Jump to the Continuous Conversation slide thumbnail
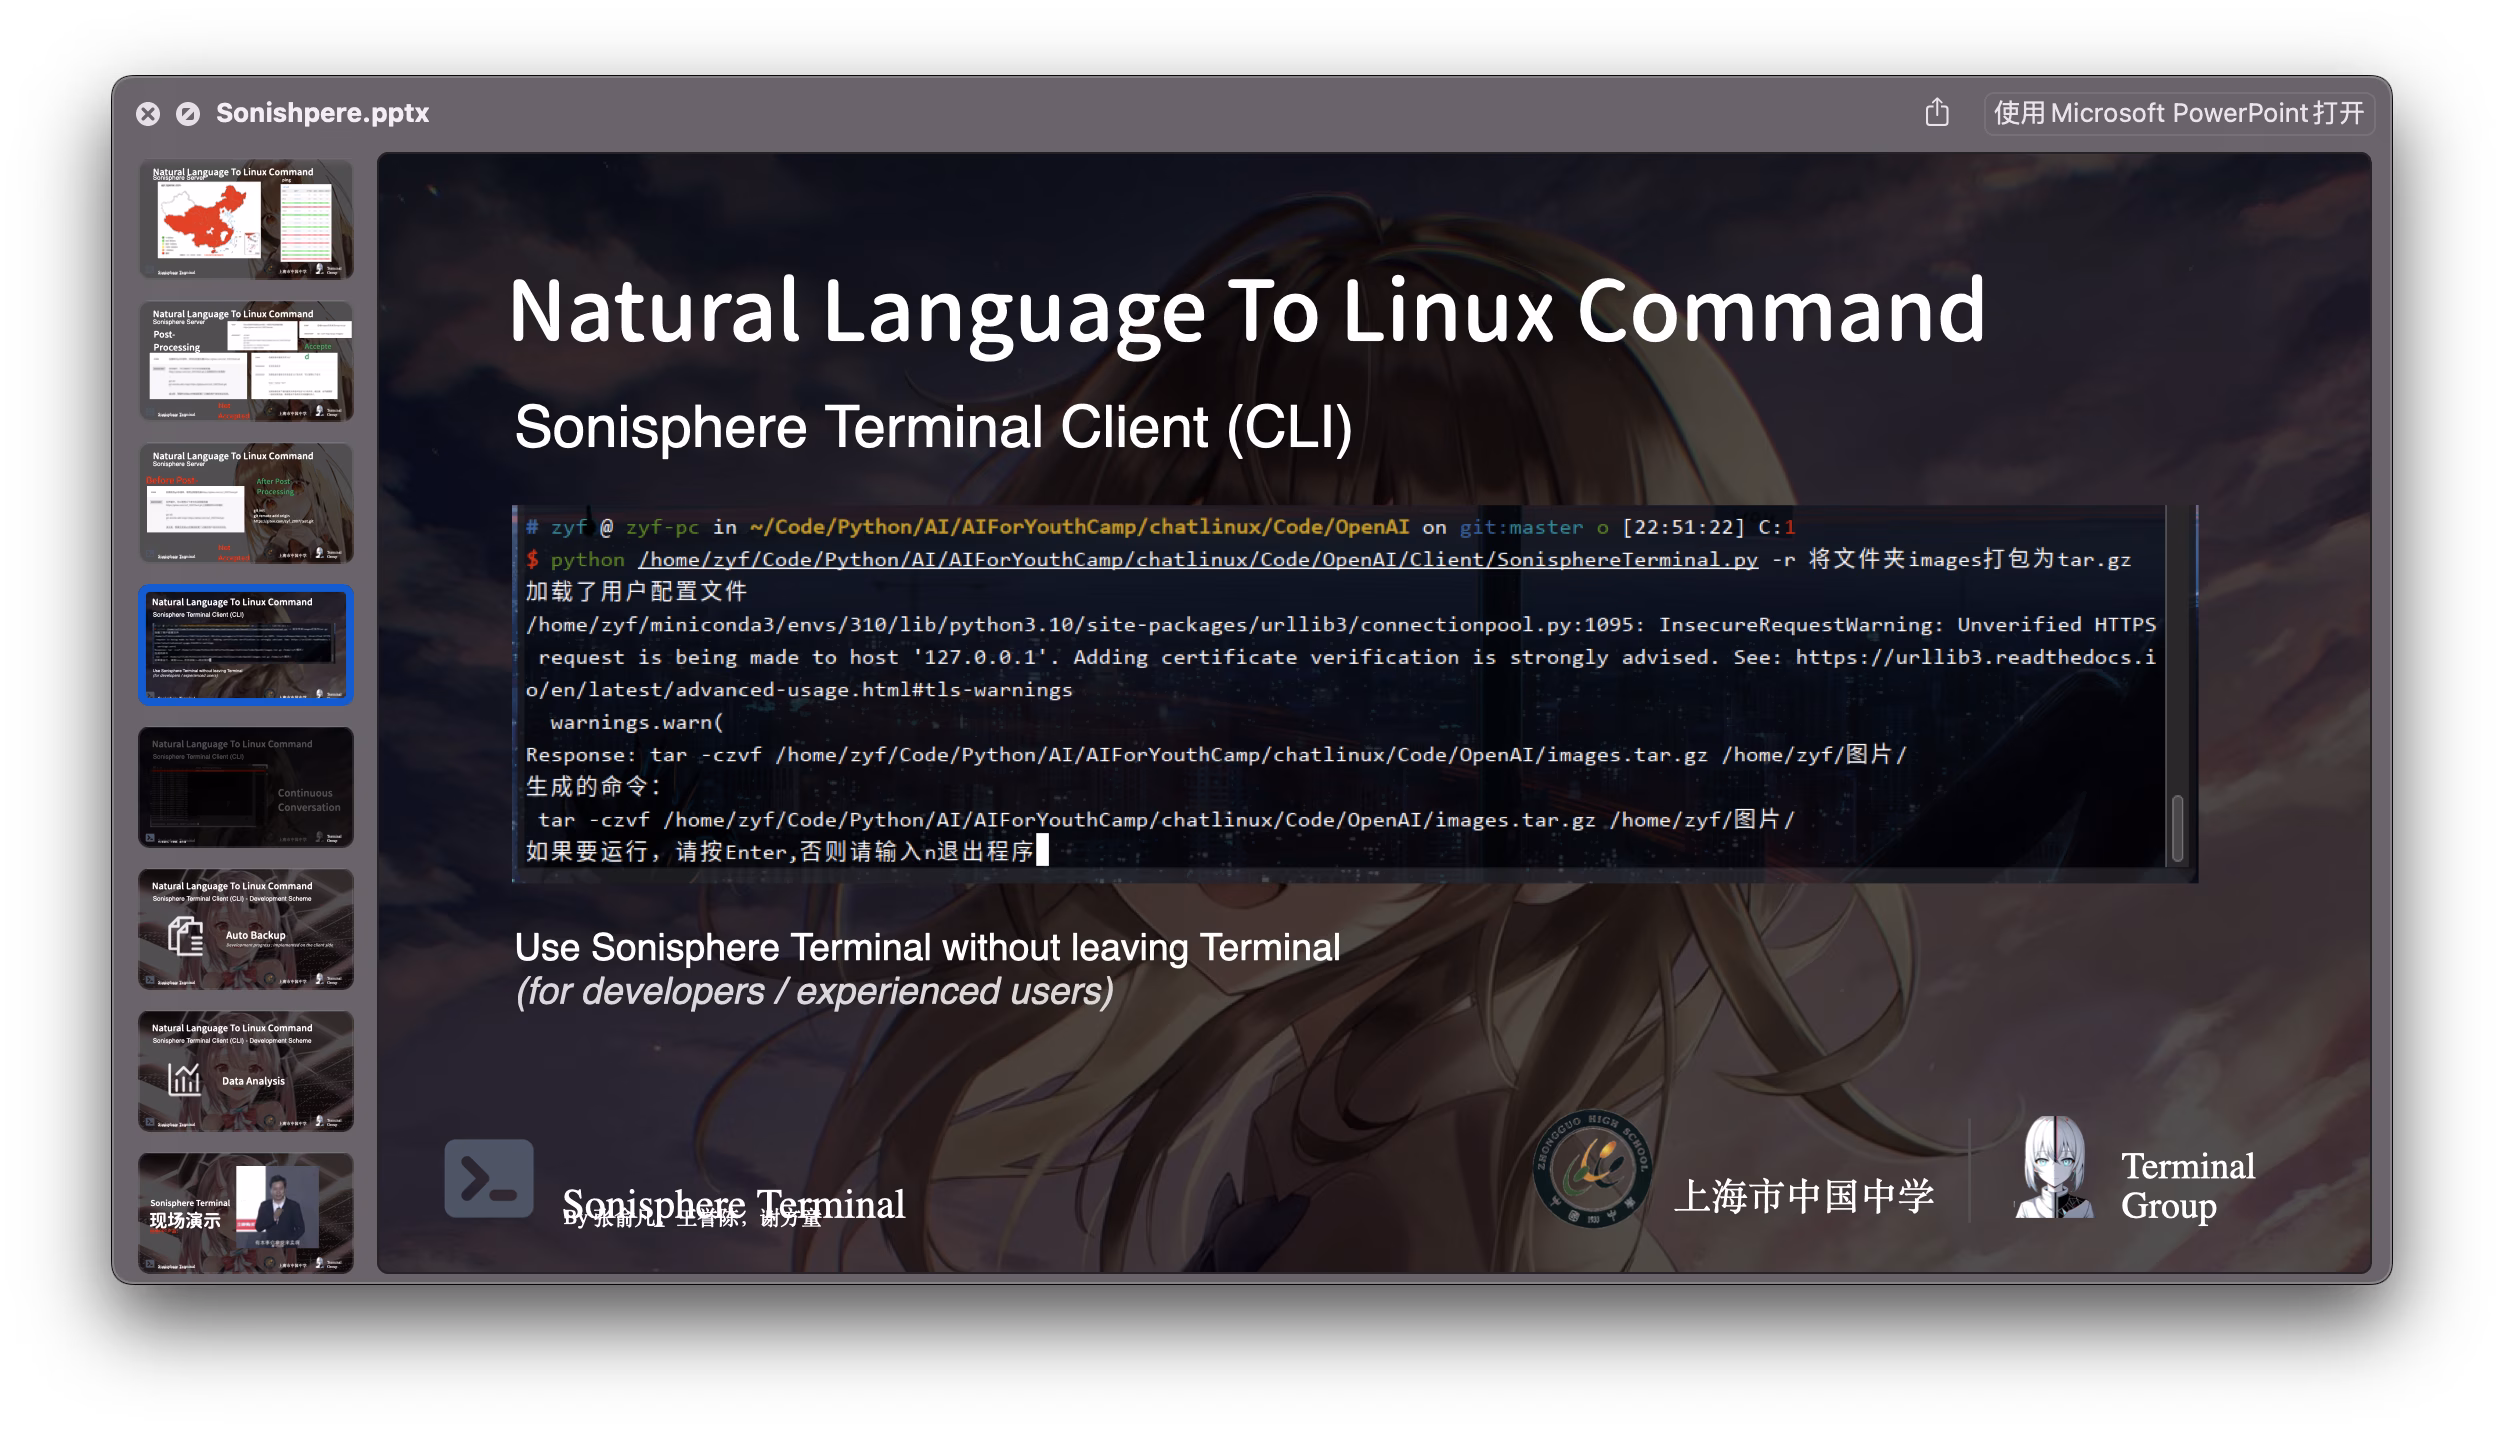This screenshot has width=2504, height=1432. click(246, 787)
